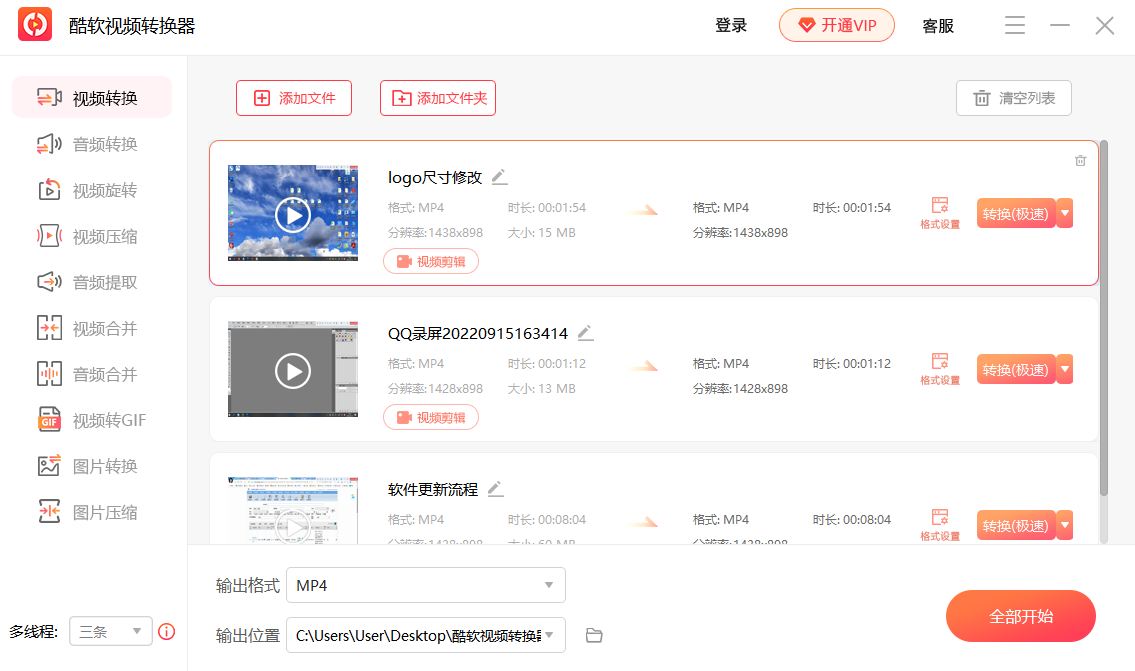Open 格式设置 for QQ录屏20220915163414
The width and height of the screenshot is (1135, 671).
coord(940,370)
